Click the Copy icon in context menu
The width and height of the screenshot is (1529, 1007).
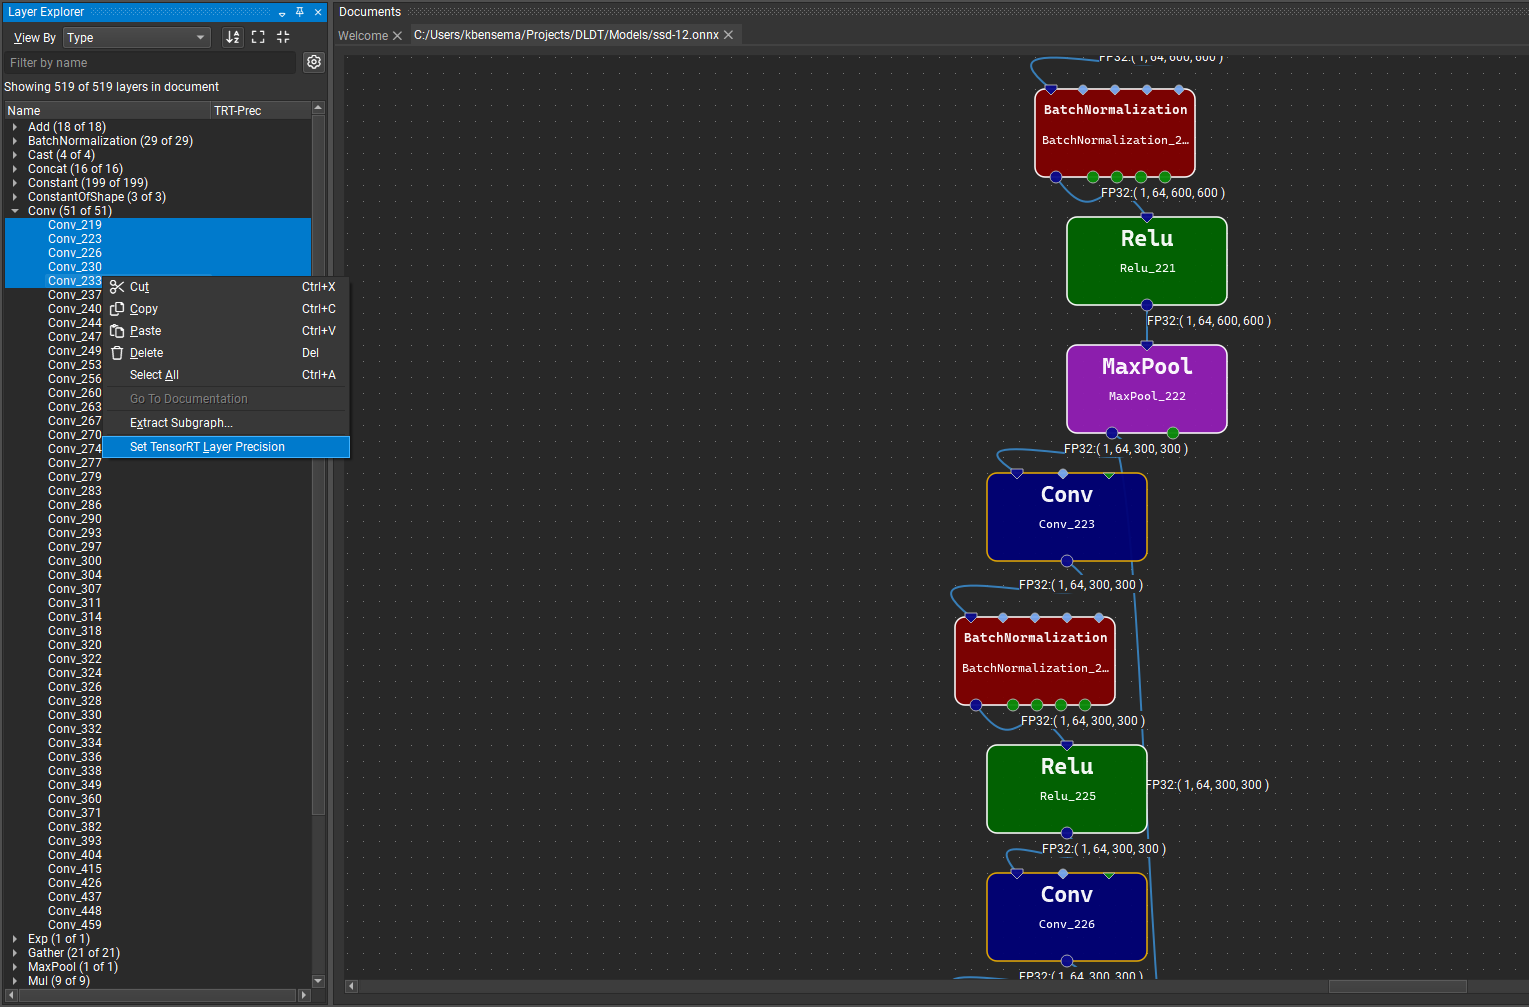click(115, 309)
